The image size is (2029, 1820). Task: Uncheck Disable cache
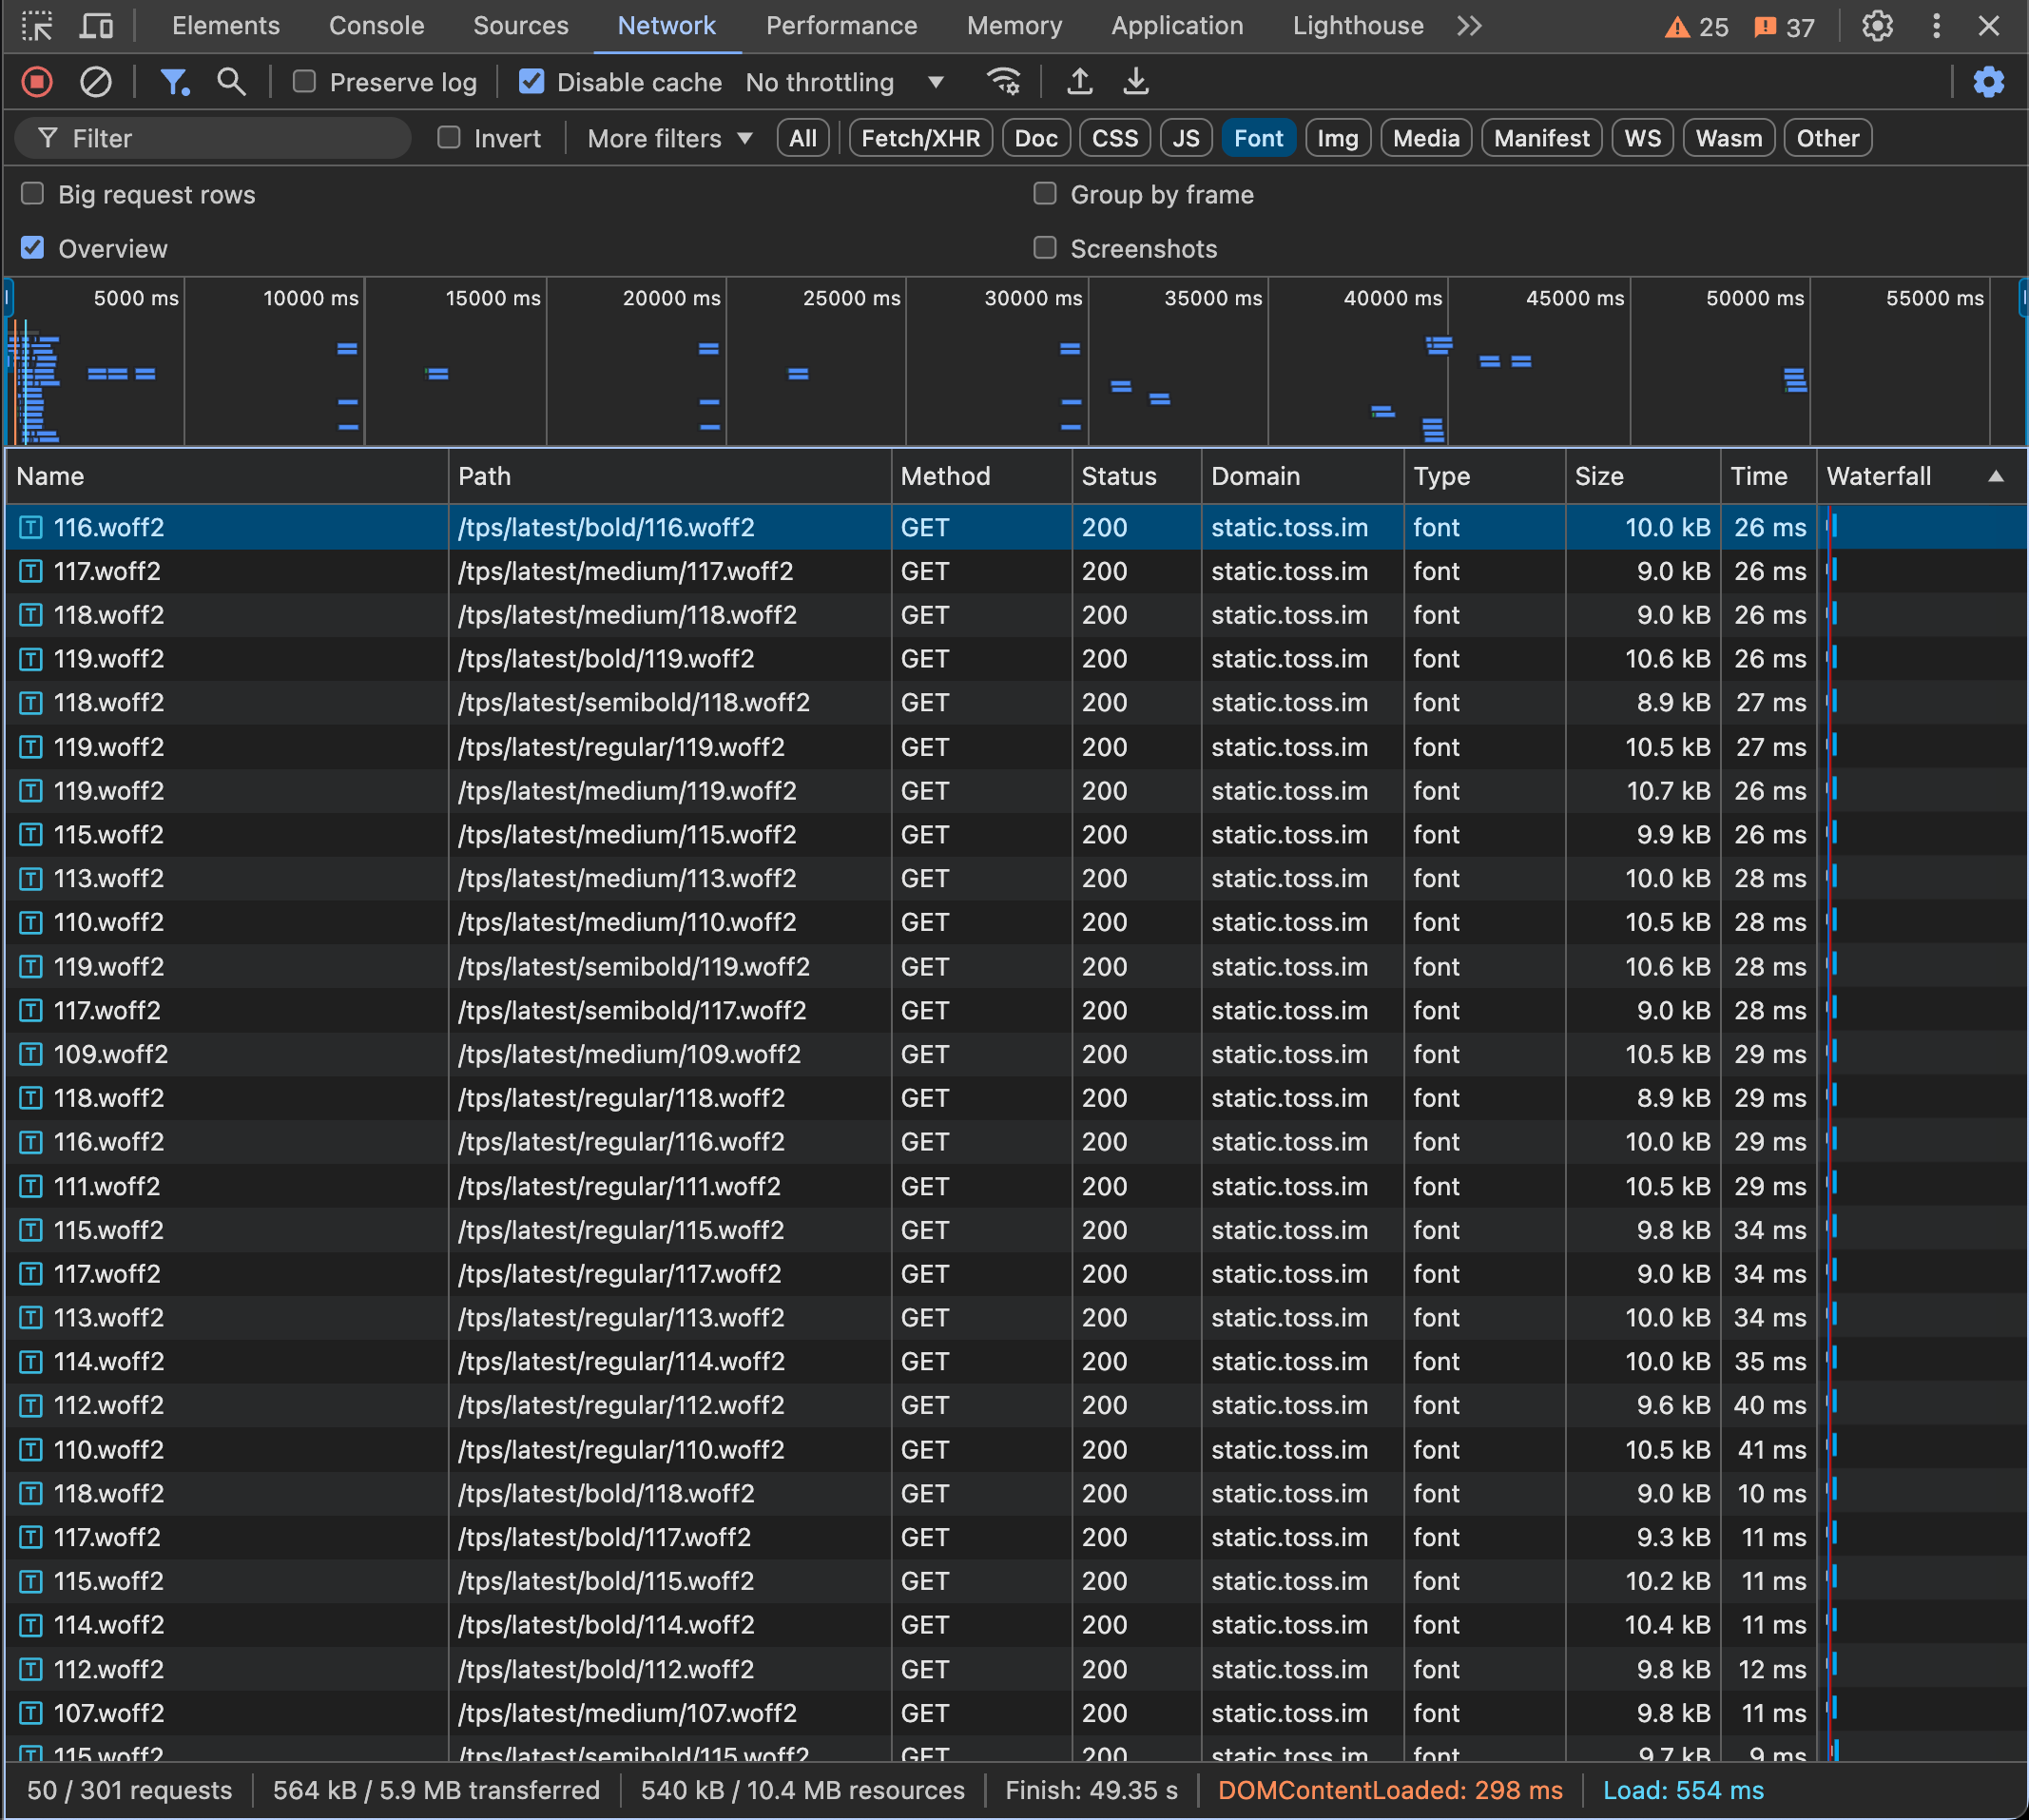(532, 82)
